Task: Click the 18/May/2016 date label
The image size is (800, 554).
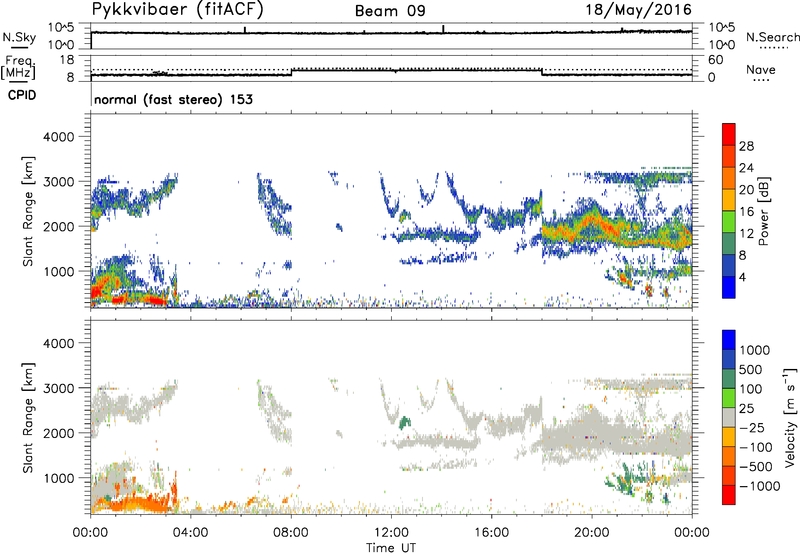Action: click(639, 9)
